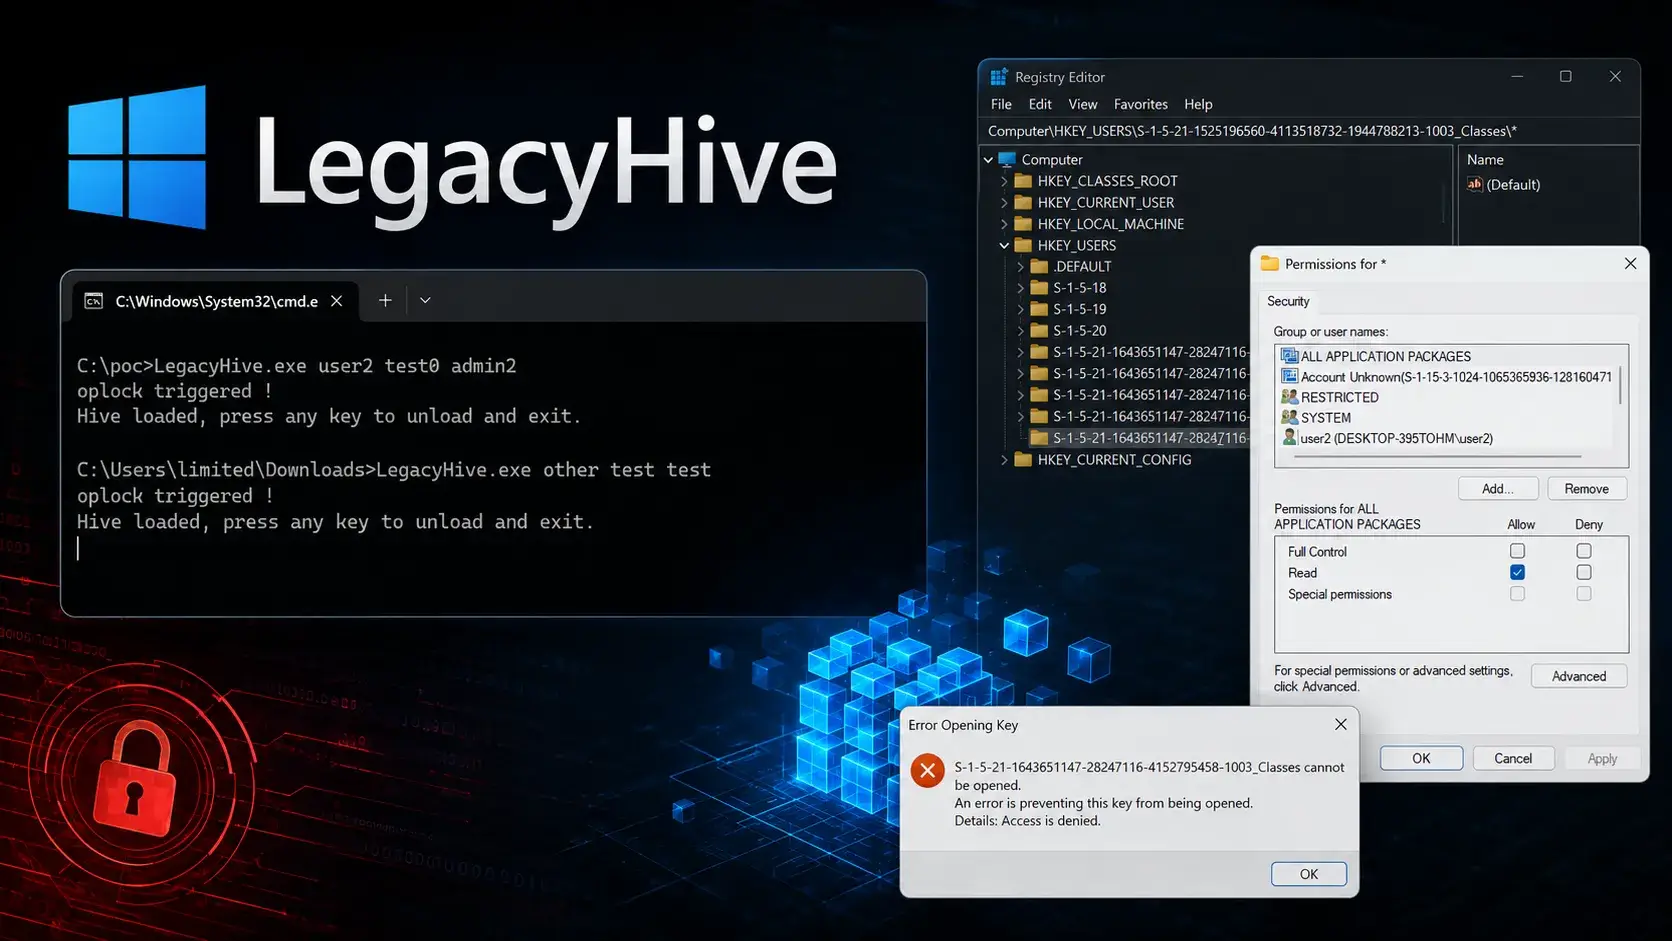Toggle Special permissions Deny checkbox
1672x941 pixels.
click(1584, 594)
